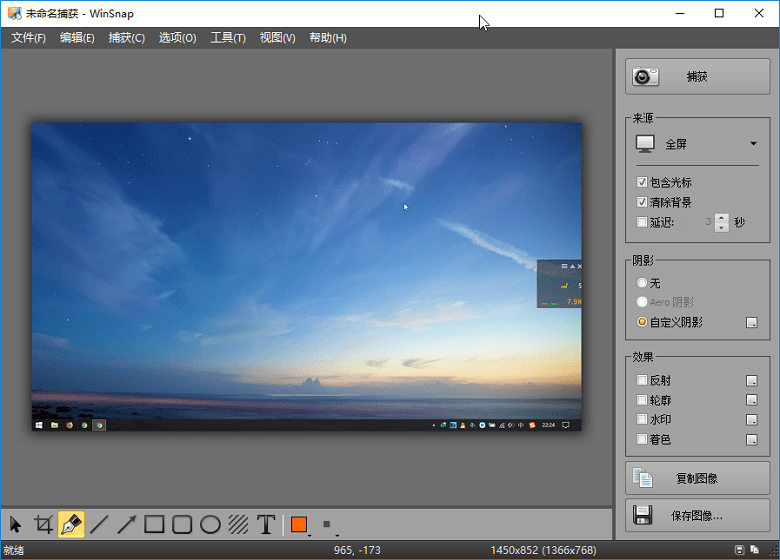Select the Crop tool
780x560 pixels.
click(x=43, y=524)
